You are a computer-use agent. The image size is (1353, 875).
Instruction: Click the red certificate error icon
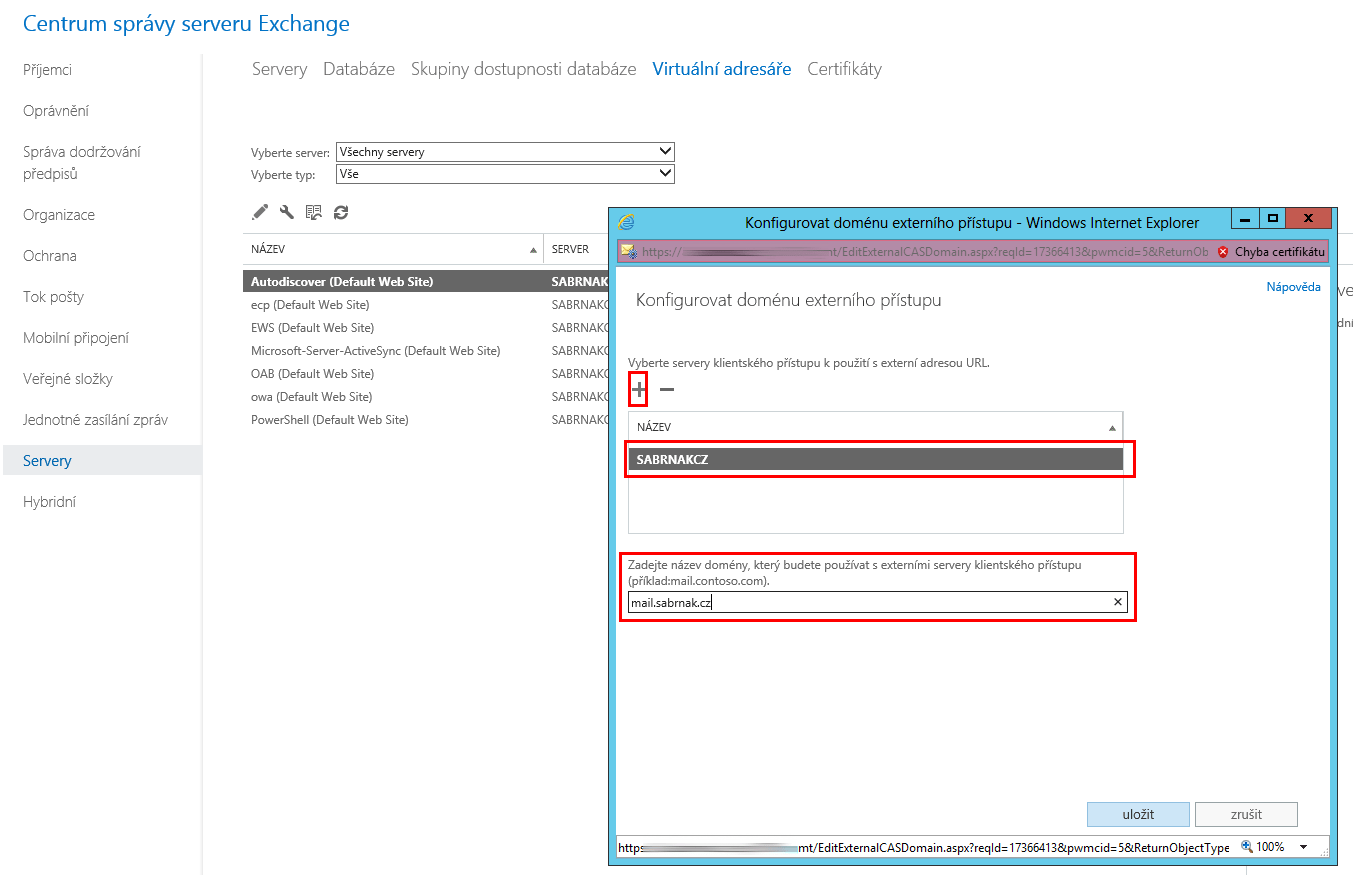[1222, 252]
